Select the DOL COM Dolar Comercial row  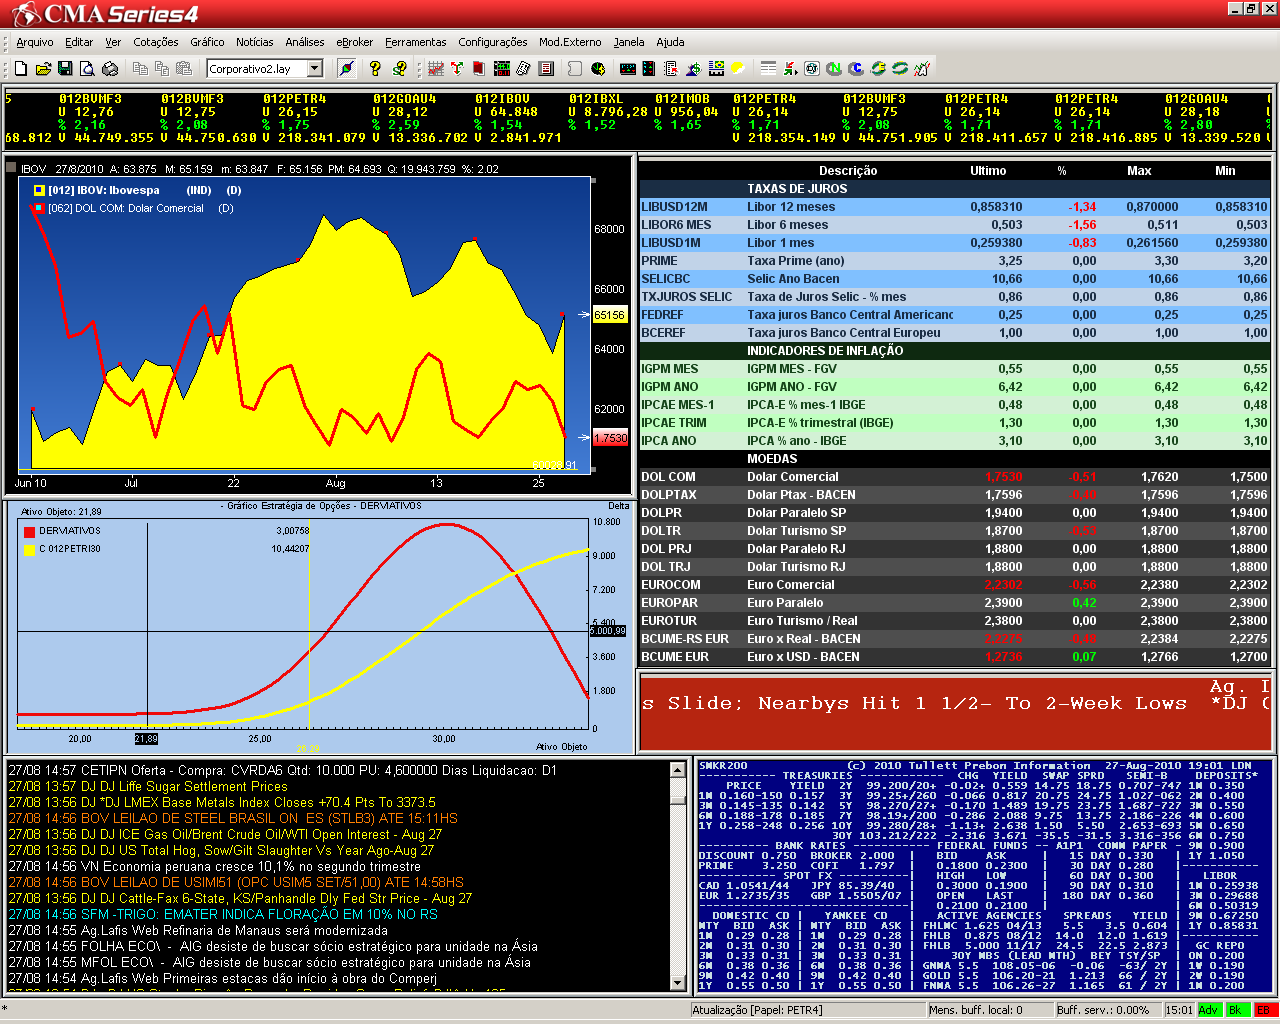click(x=954, y=477)
